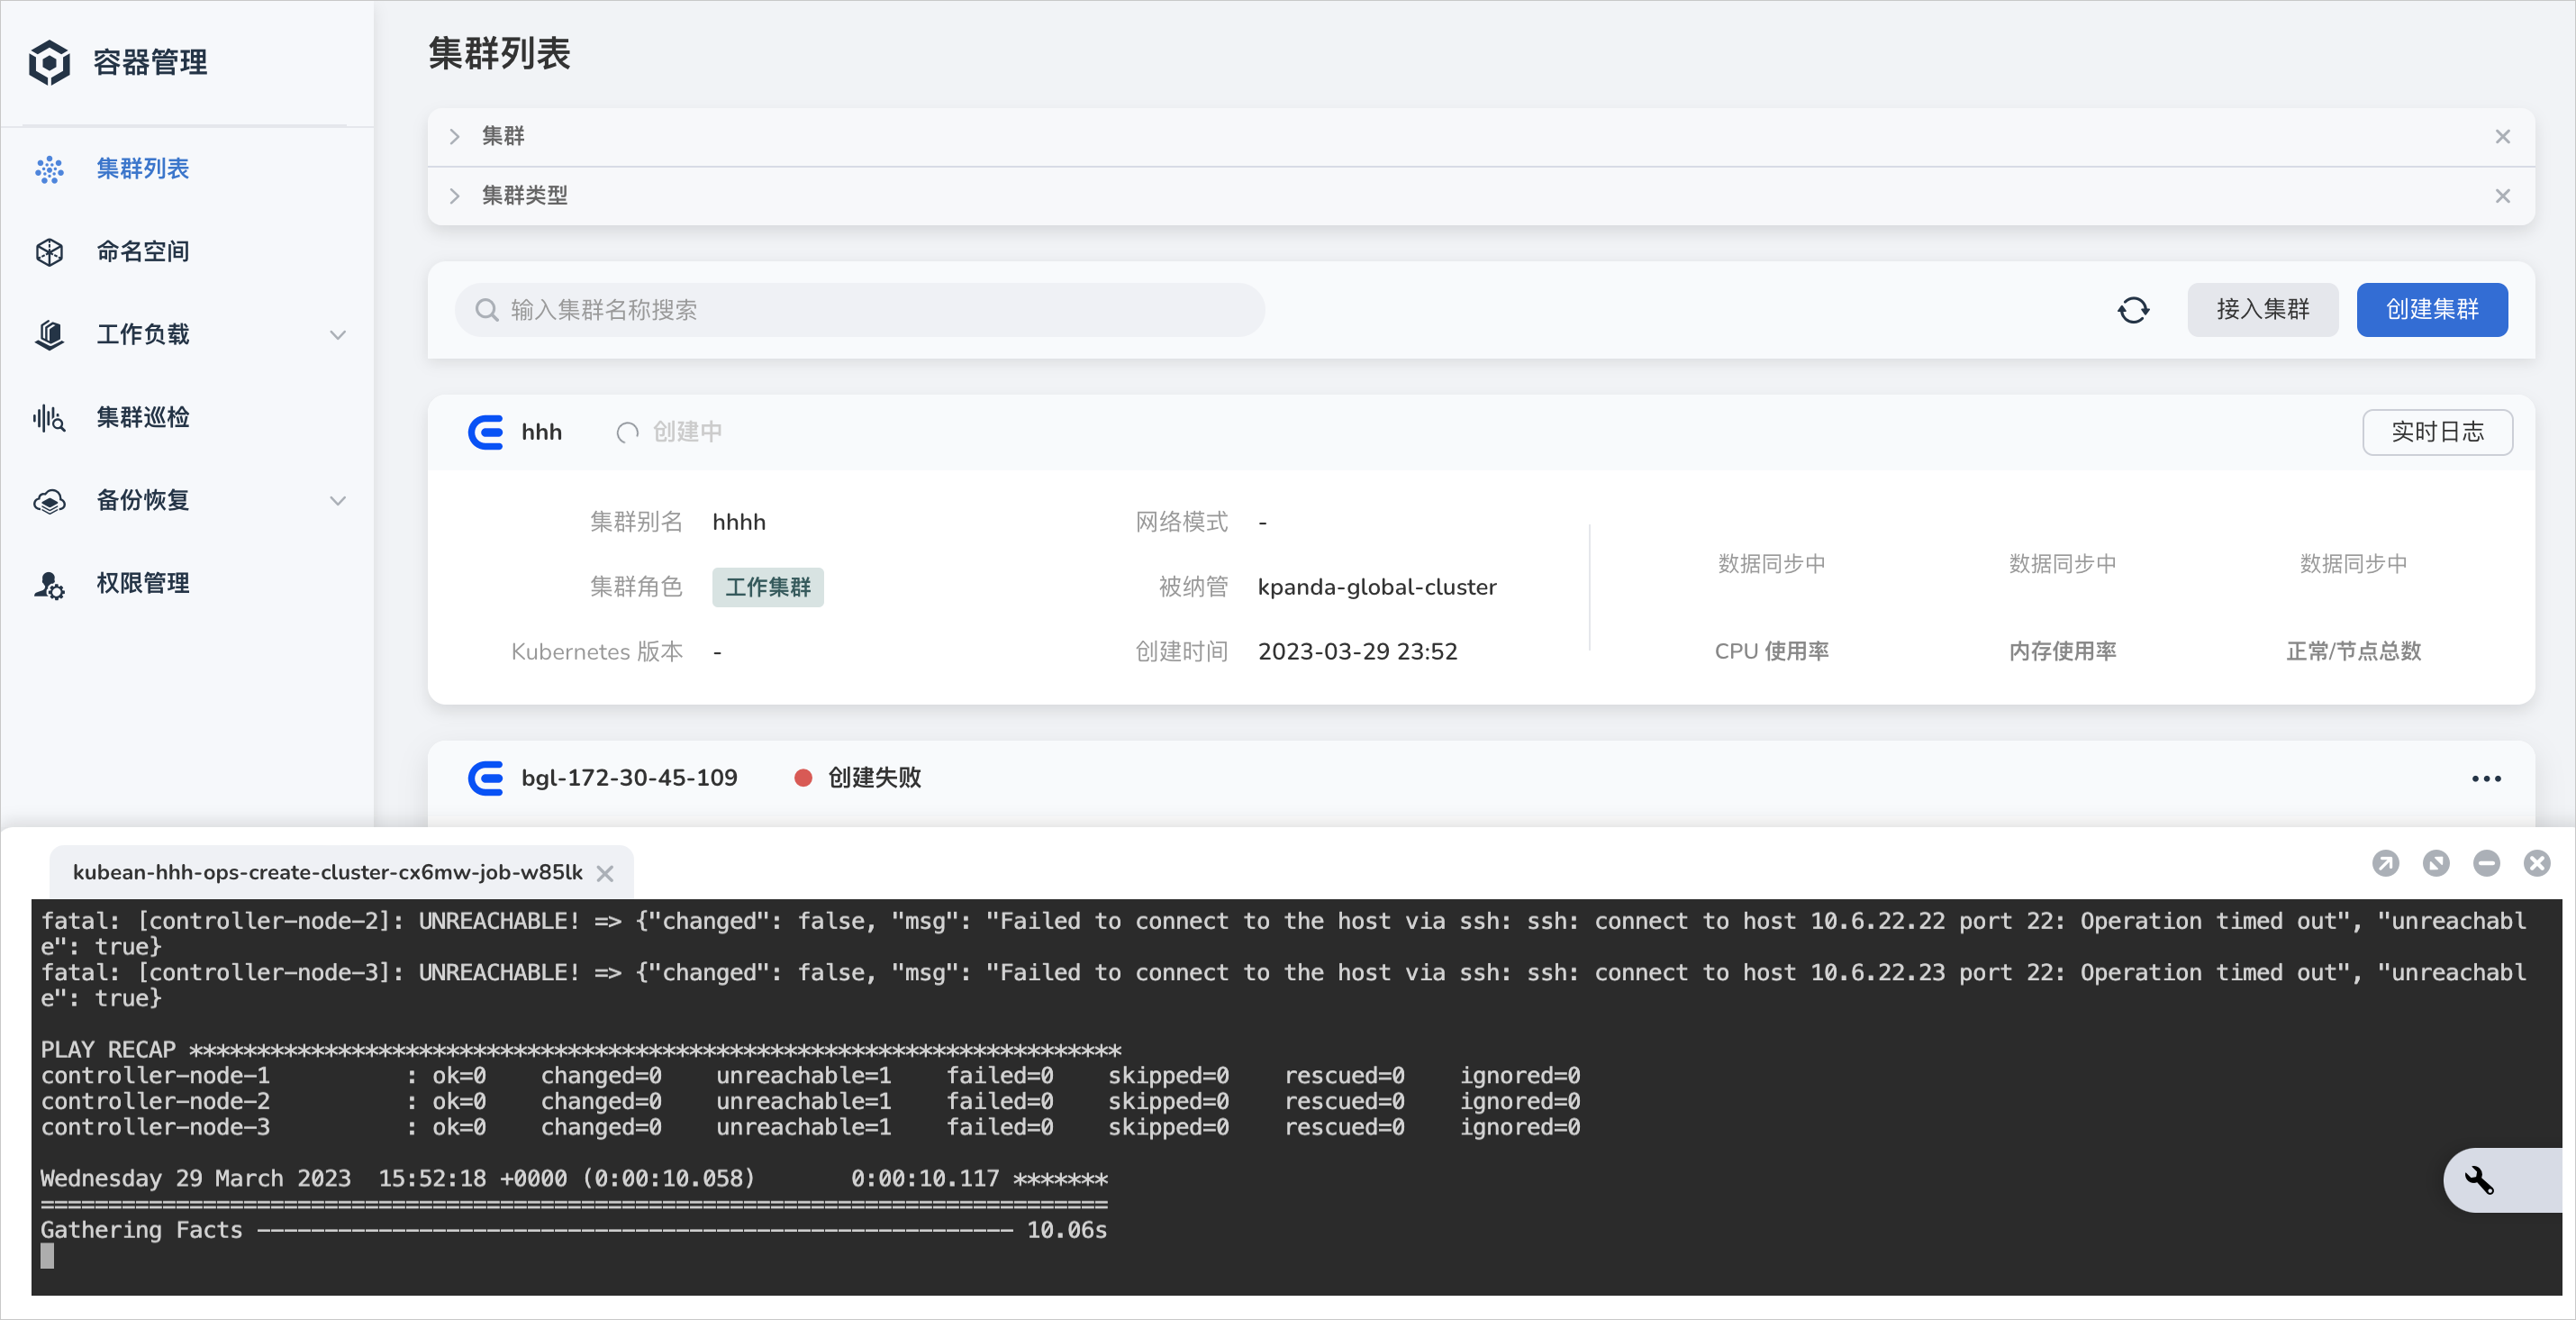Open the log panel in new window
Viewport: 2576px width, 1320px height.
2385,863
